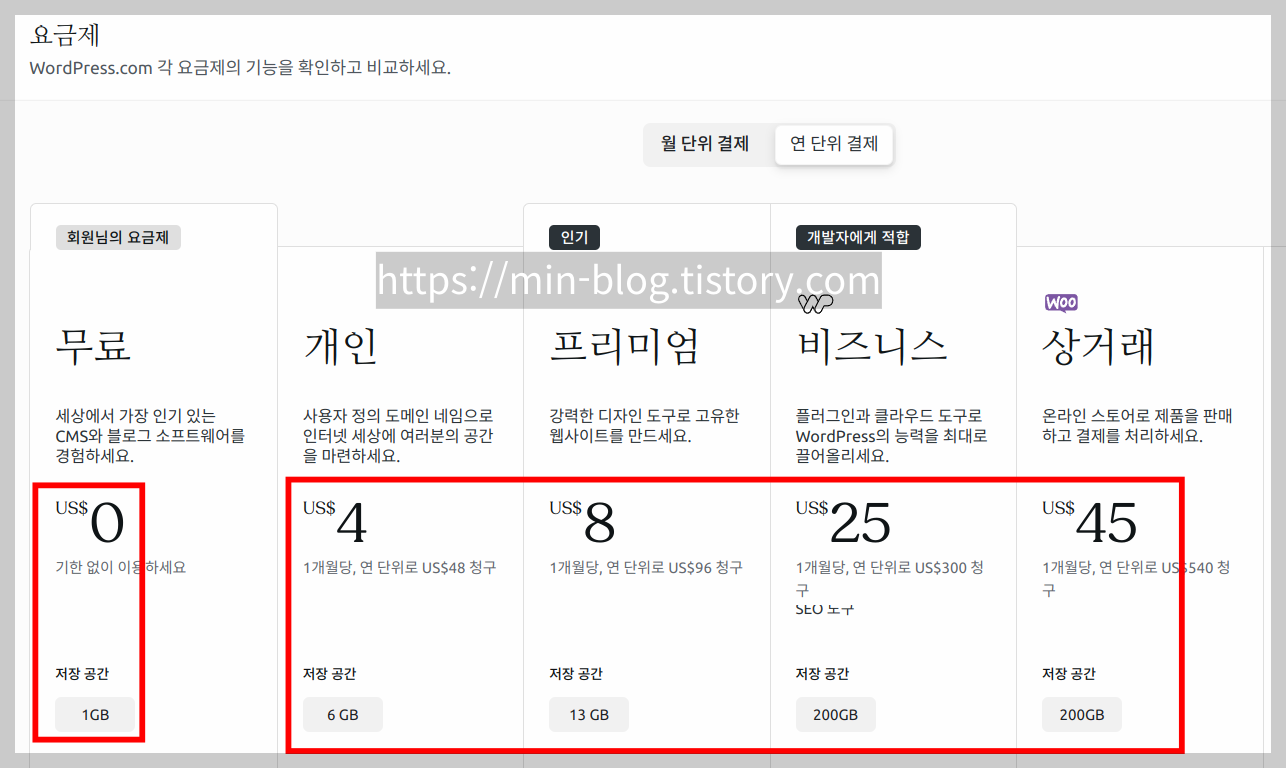Click the 개인 plan domain description
Viewport: 1286px width, 768px height.
398,435
